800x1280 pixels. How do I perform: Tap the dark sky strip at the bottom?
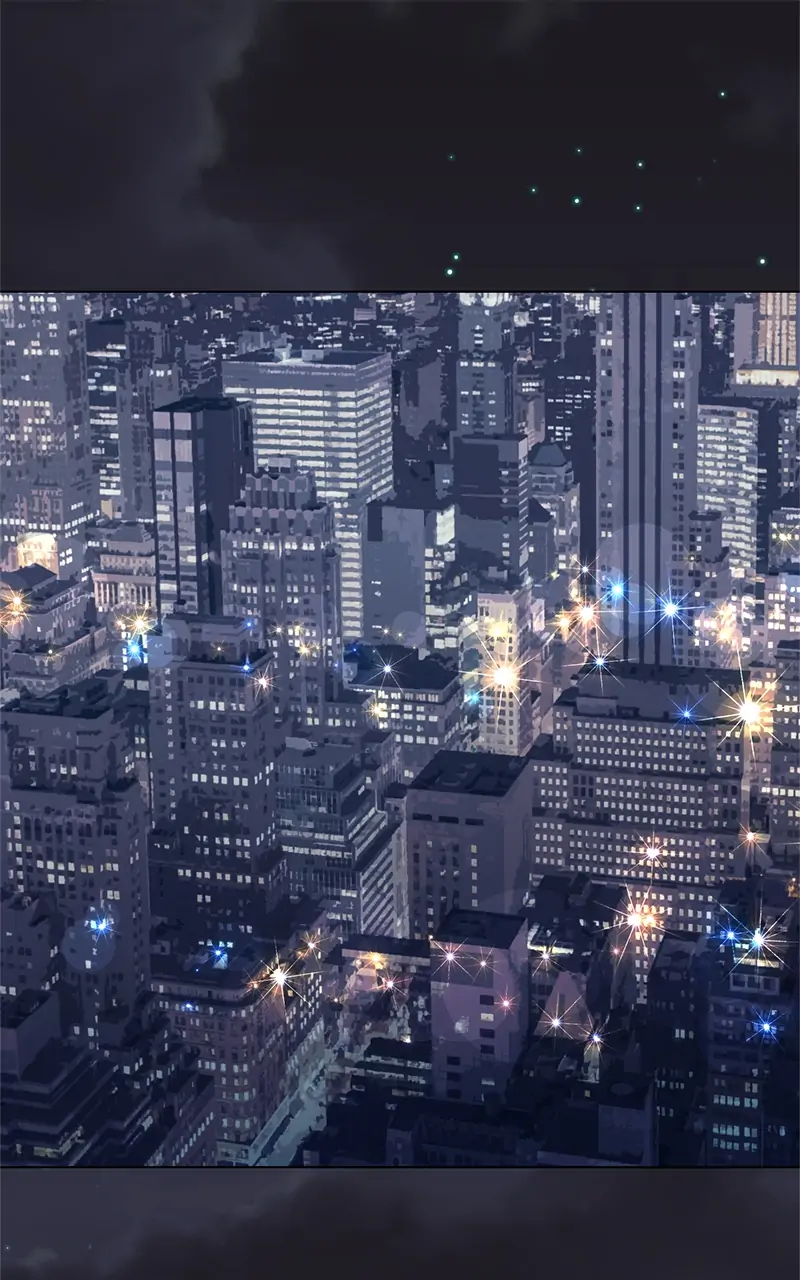(400, 1224)
